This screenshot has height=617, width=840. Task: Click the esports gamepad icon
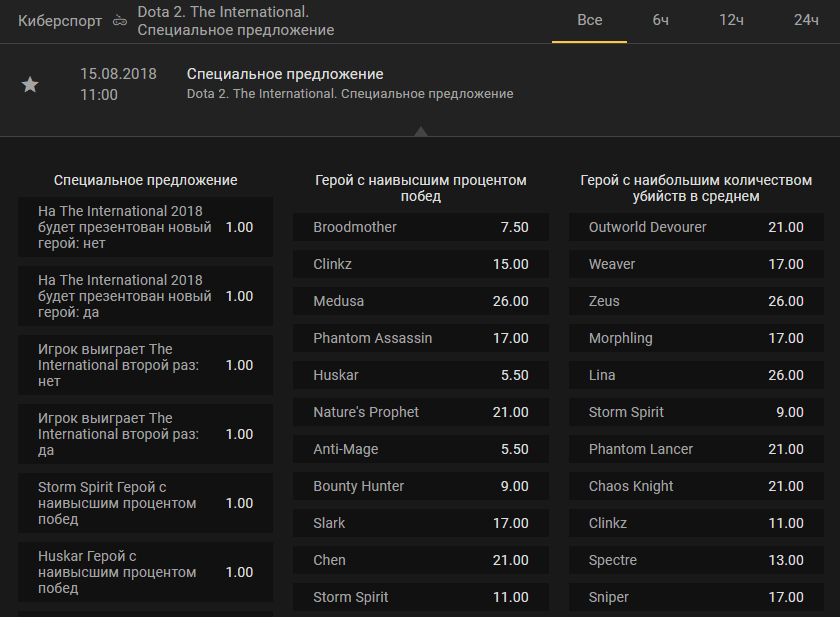tap(120, 21)
